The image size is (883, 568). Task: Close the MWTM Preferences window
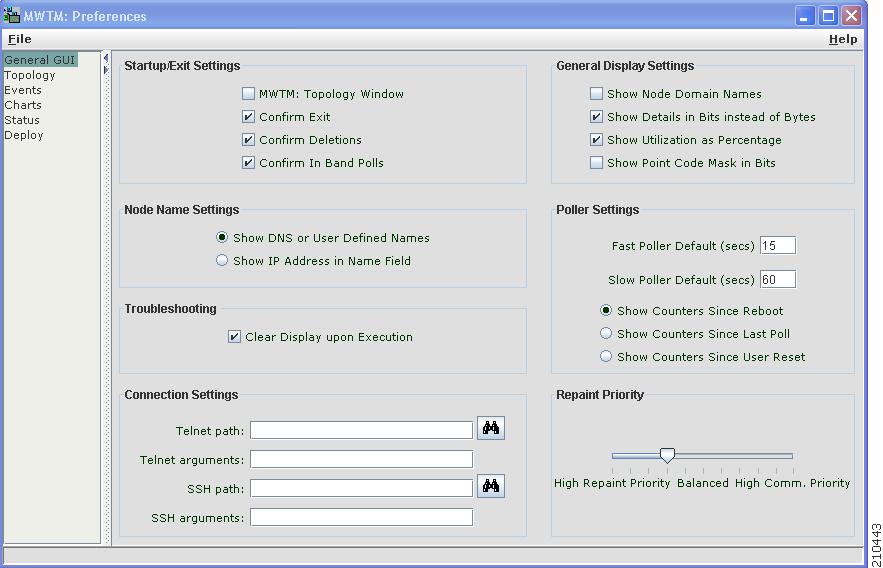pos(852,15)
